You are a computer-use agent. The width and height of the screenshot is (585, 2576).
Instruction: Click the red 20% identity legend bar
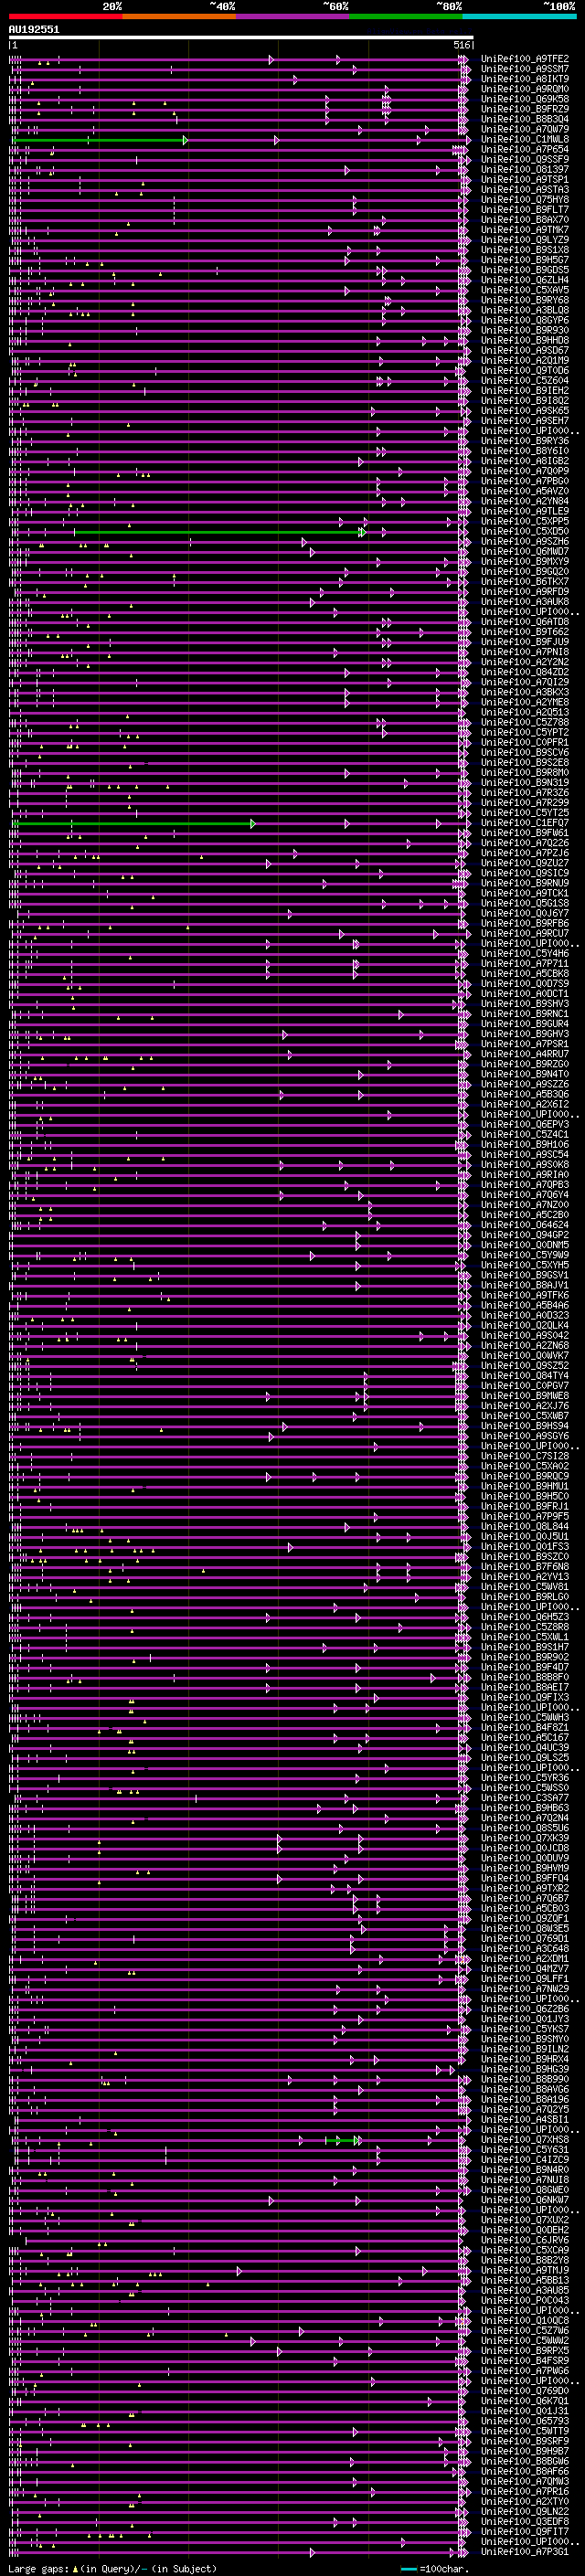(x=66, y=16)
